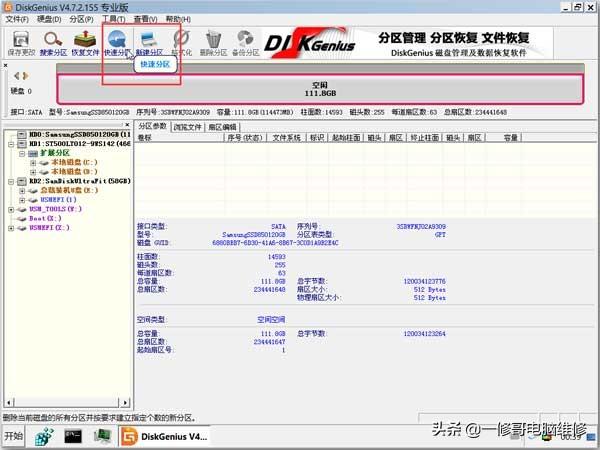Expand the USBEFI (Z:) node
The height and width of the screenshot is (450, 600).
[x=11, y=228]
